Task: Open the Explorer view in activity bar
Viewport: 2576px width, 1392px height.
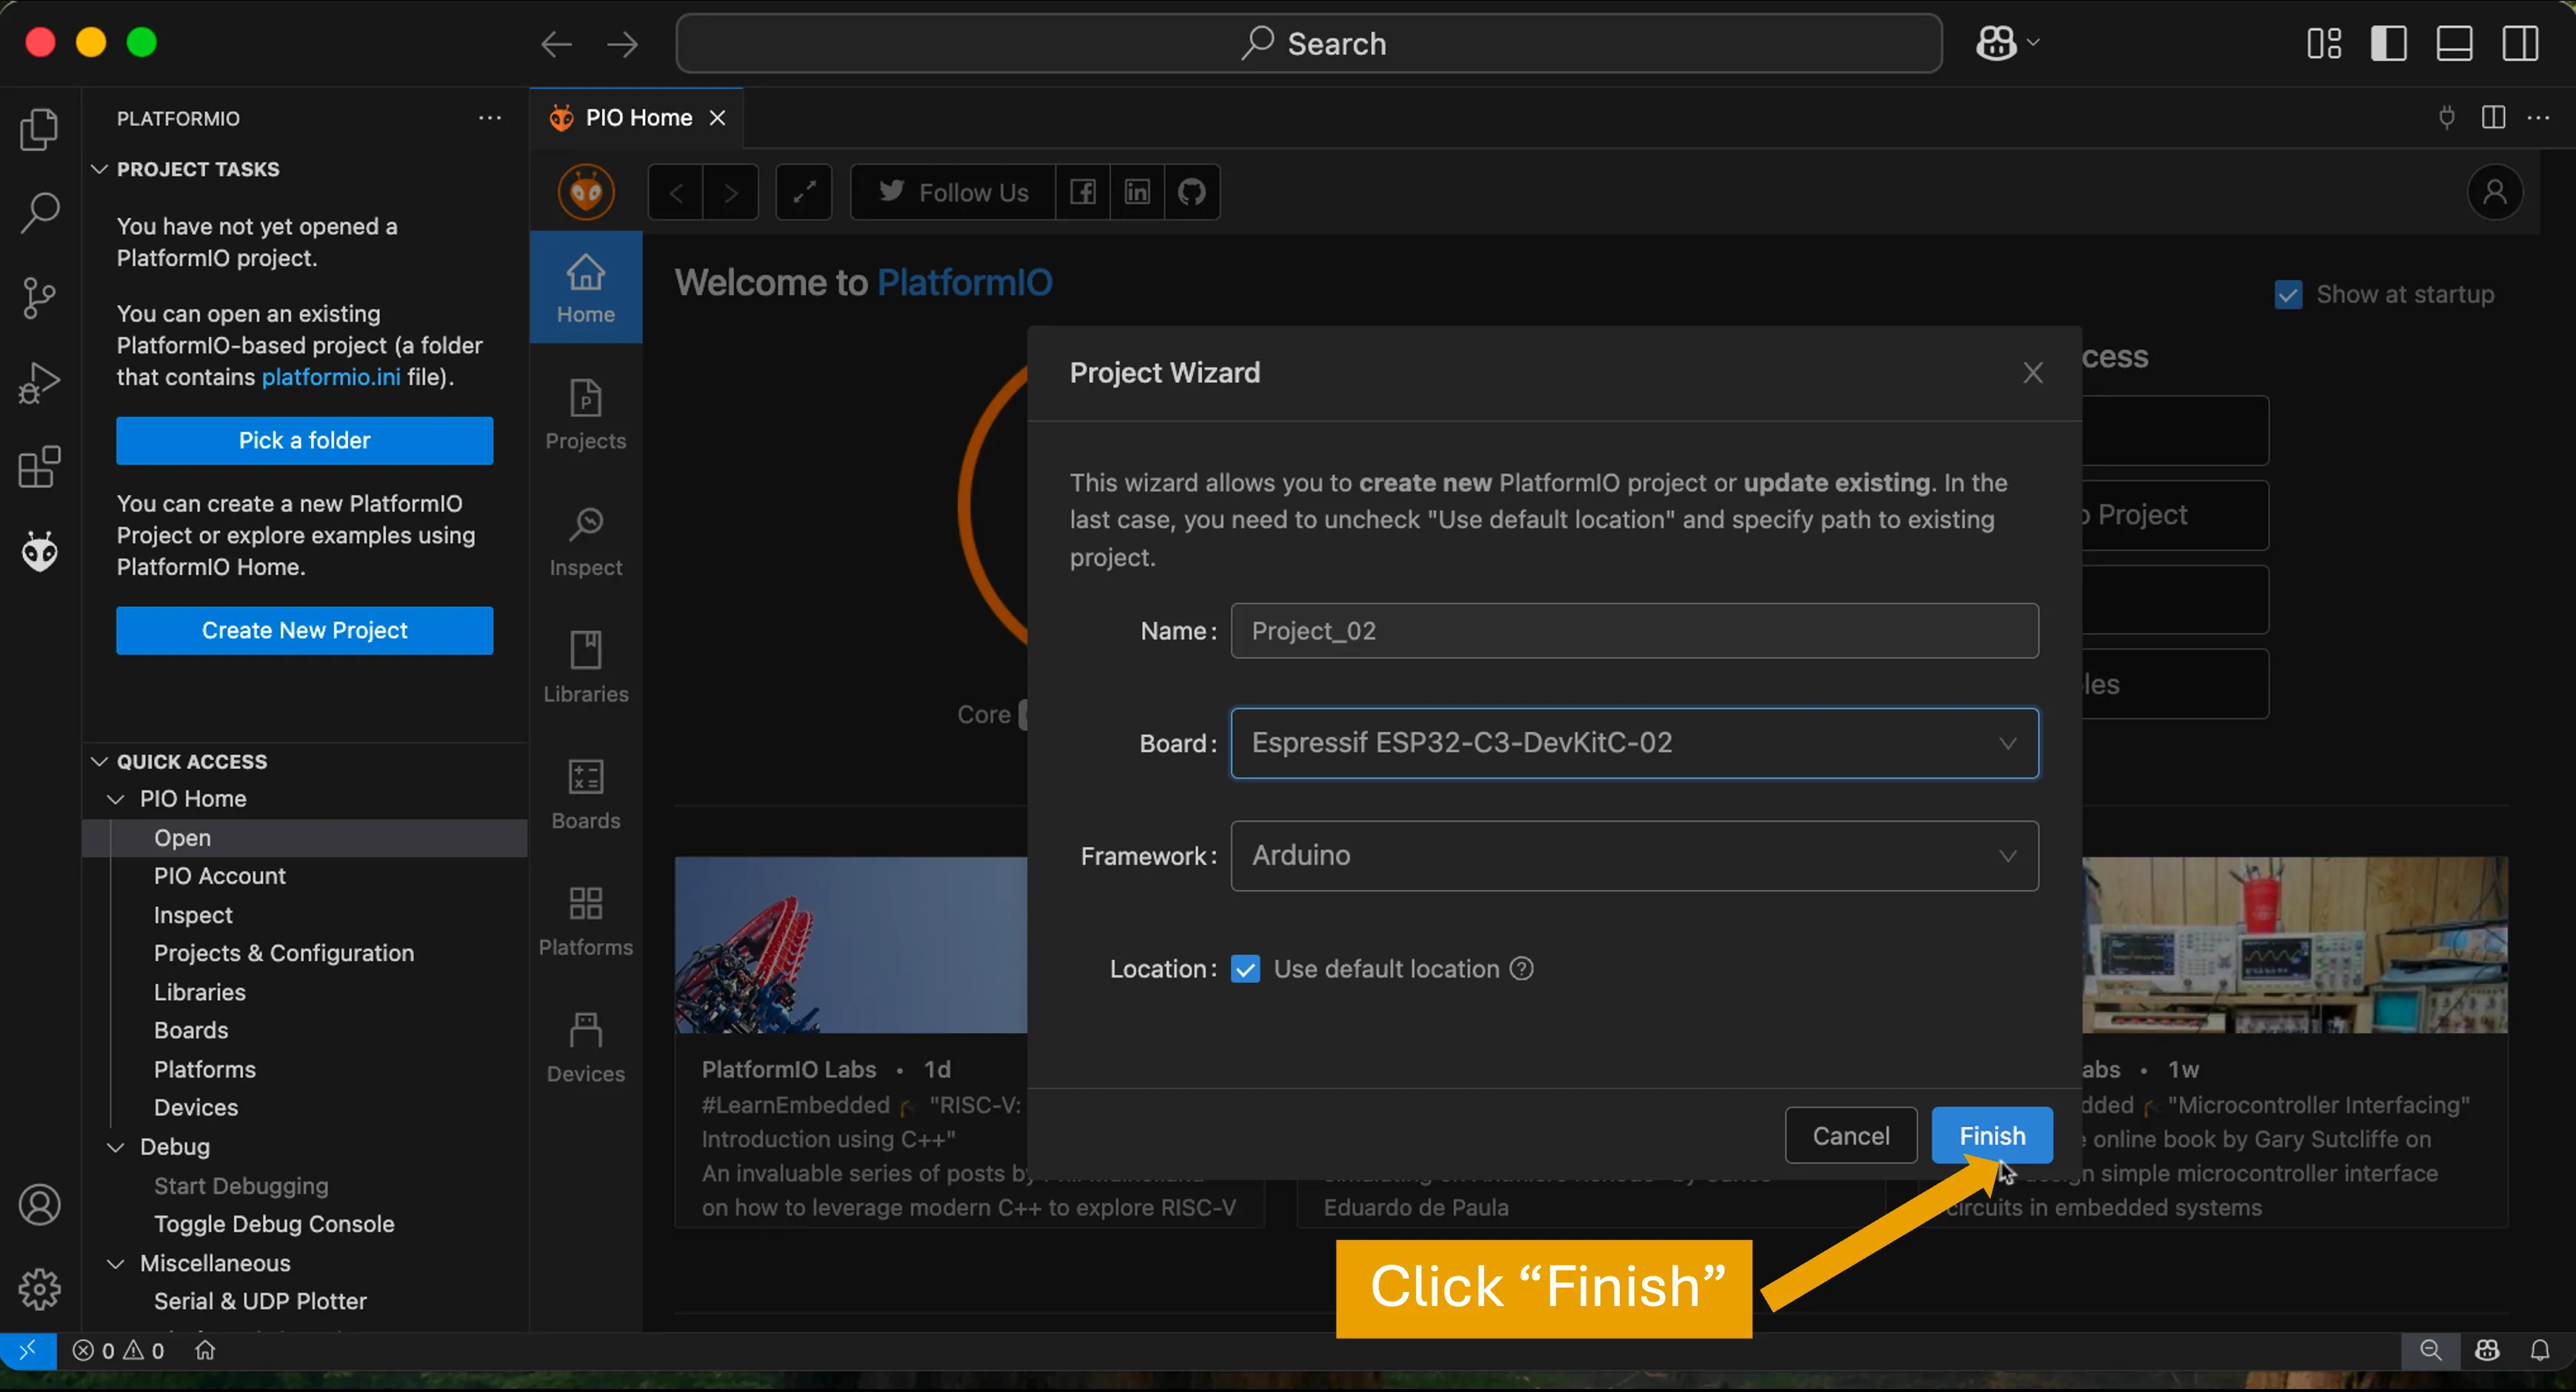Action: 39,129
